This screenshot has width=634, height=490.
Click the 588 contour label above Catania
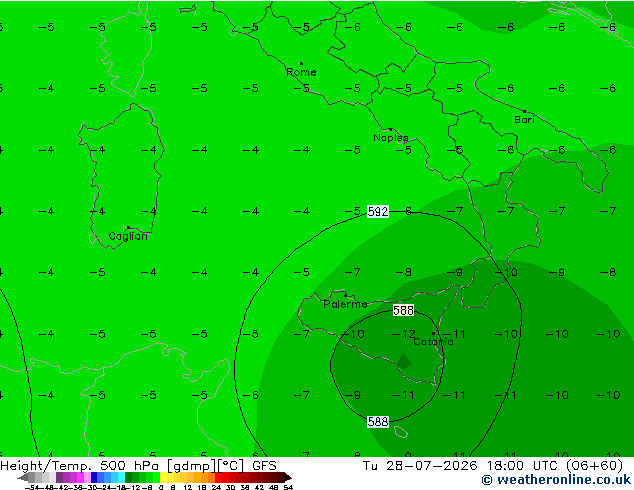tap(403, 310)
